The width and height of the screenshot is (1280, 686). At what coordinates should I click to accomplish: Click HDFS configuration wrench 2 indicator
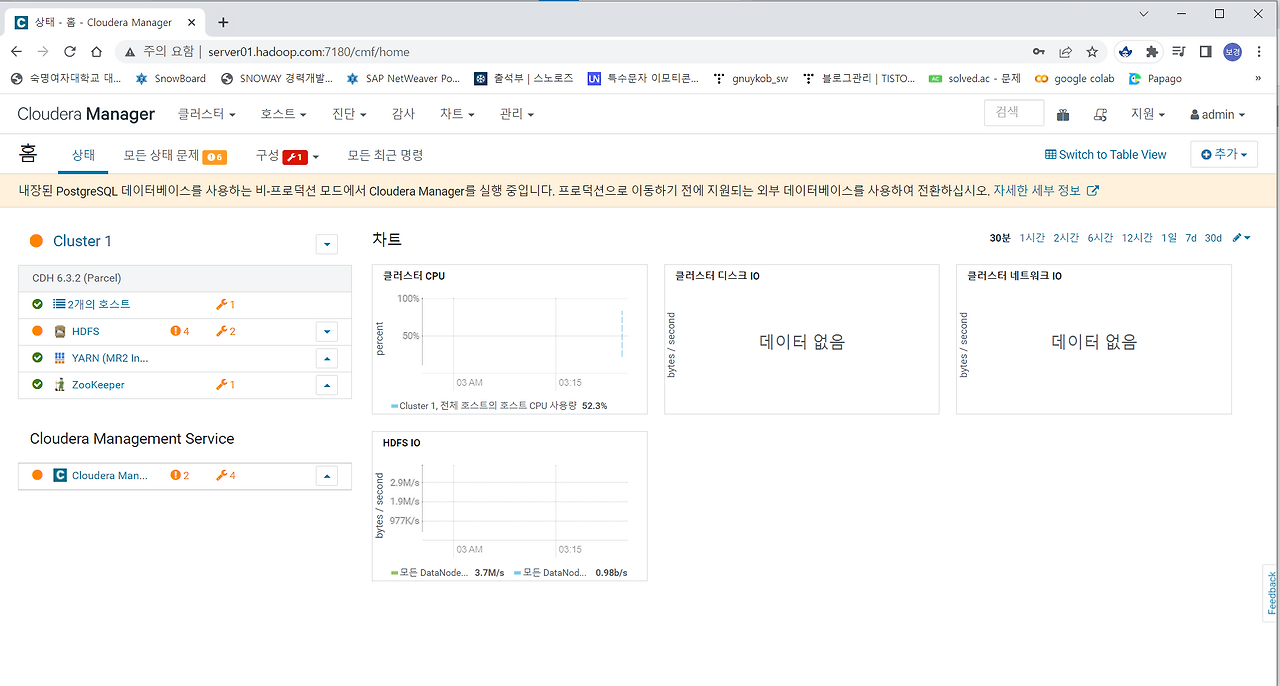click(226, 331)
